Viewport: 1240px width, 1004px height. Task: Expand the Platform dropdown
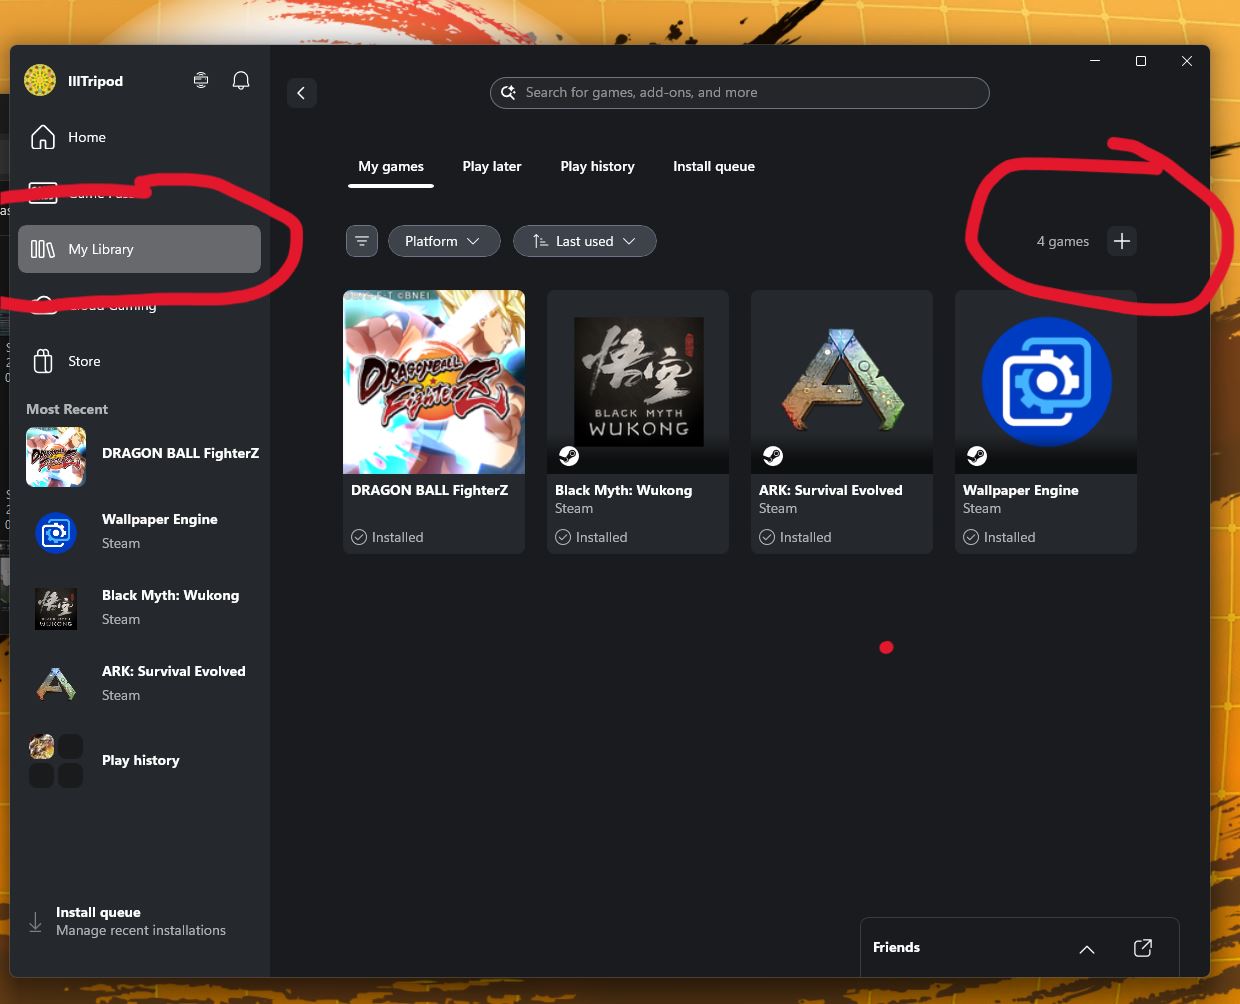click(444, 241)
